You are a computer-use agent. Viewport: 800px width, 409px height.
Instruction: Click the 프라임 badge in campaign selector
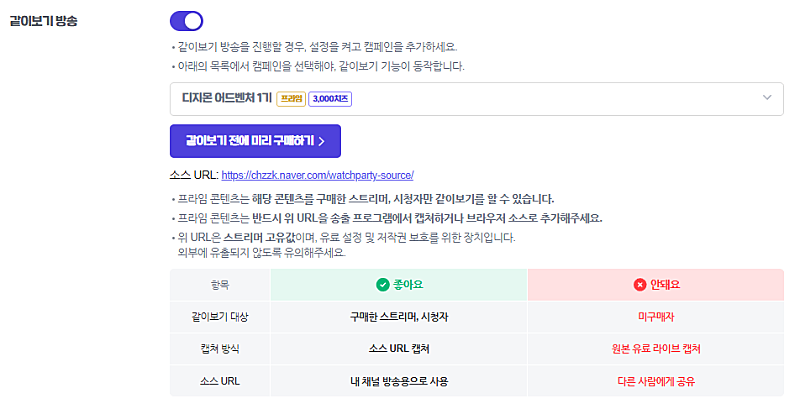click(x=291, y=99)
